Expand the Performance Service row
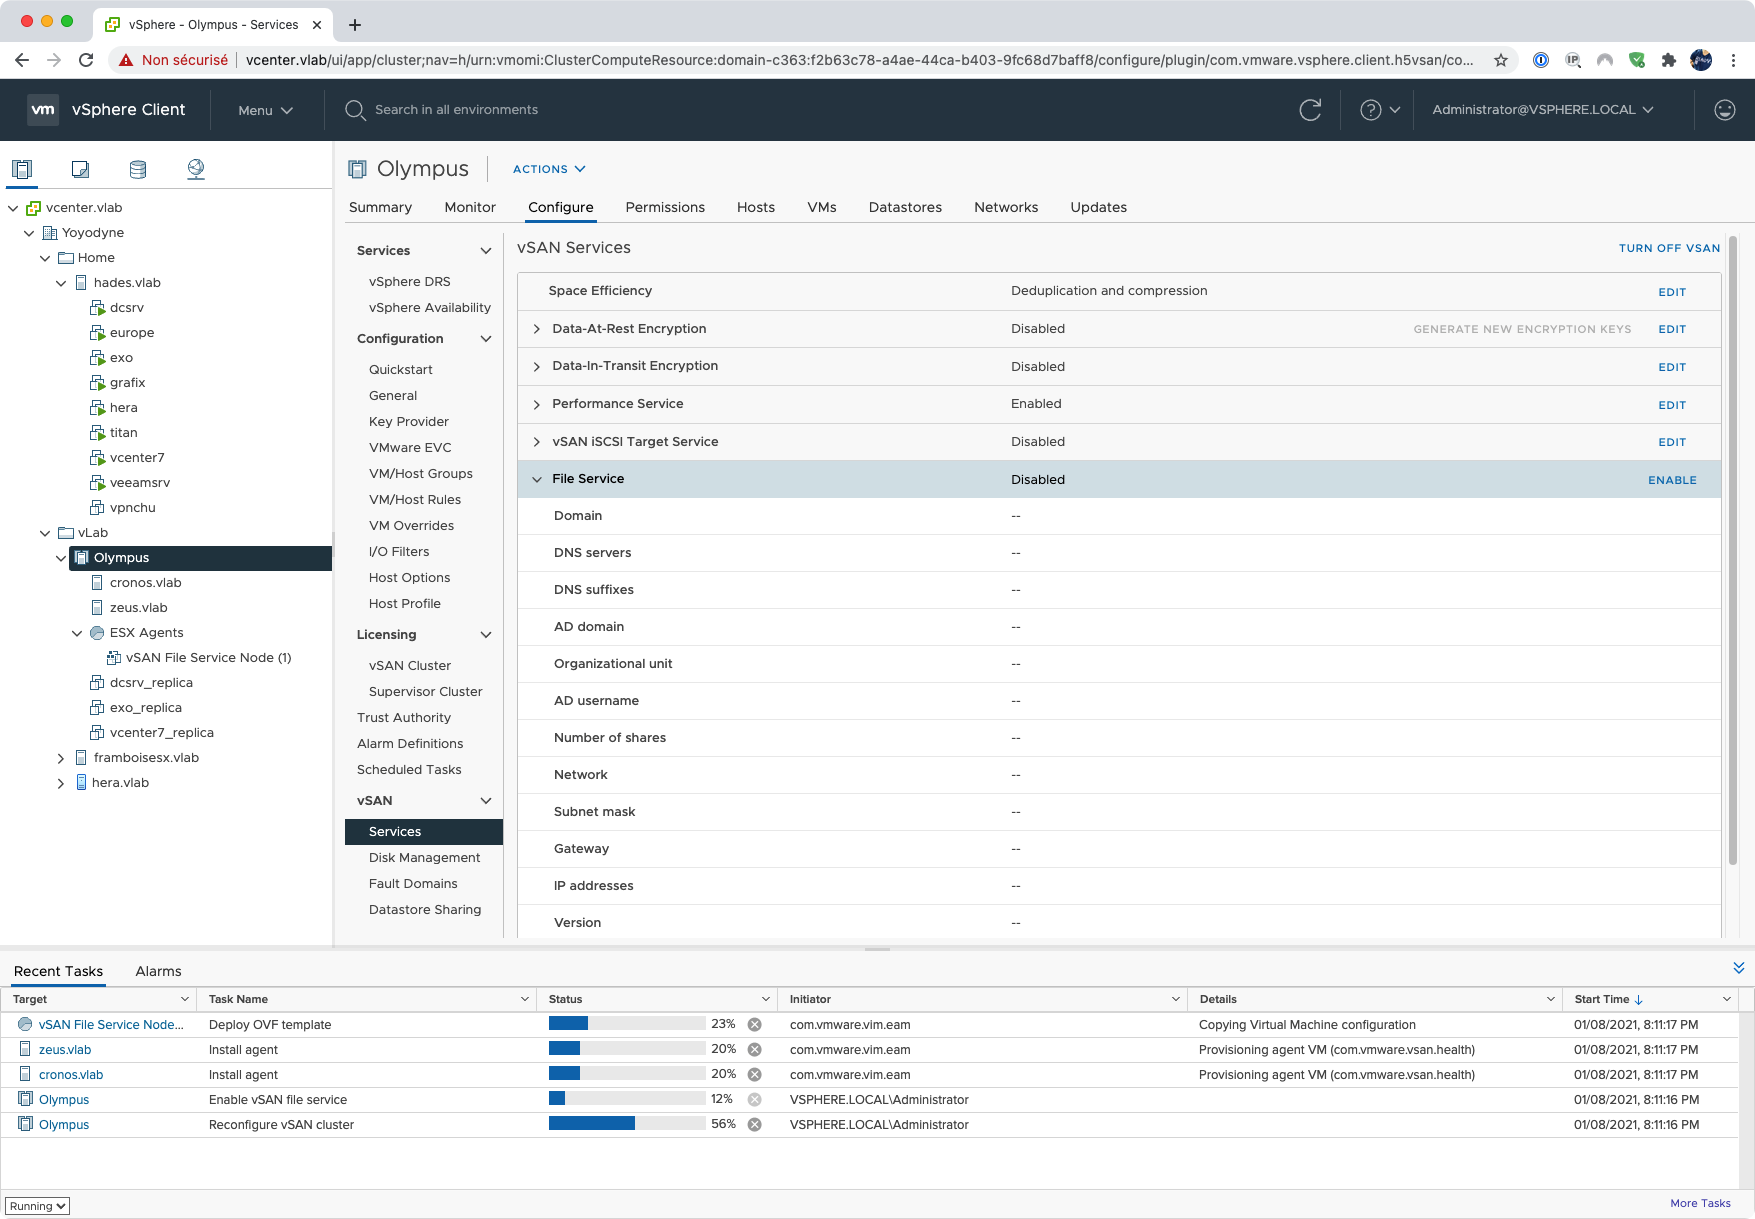 pos(537,405)
